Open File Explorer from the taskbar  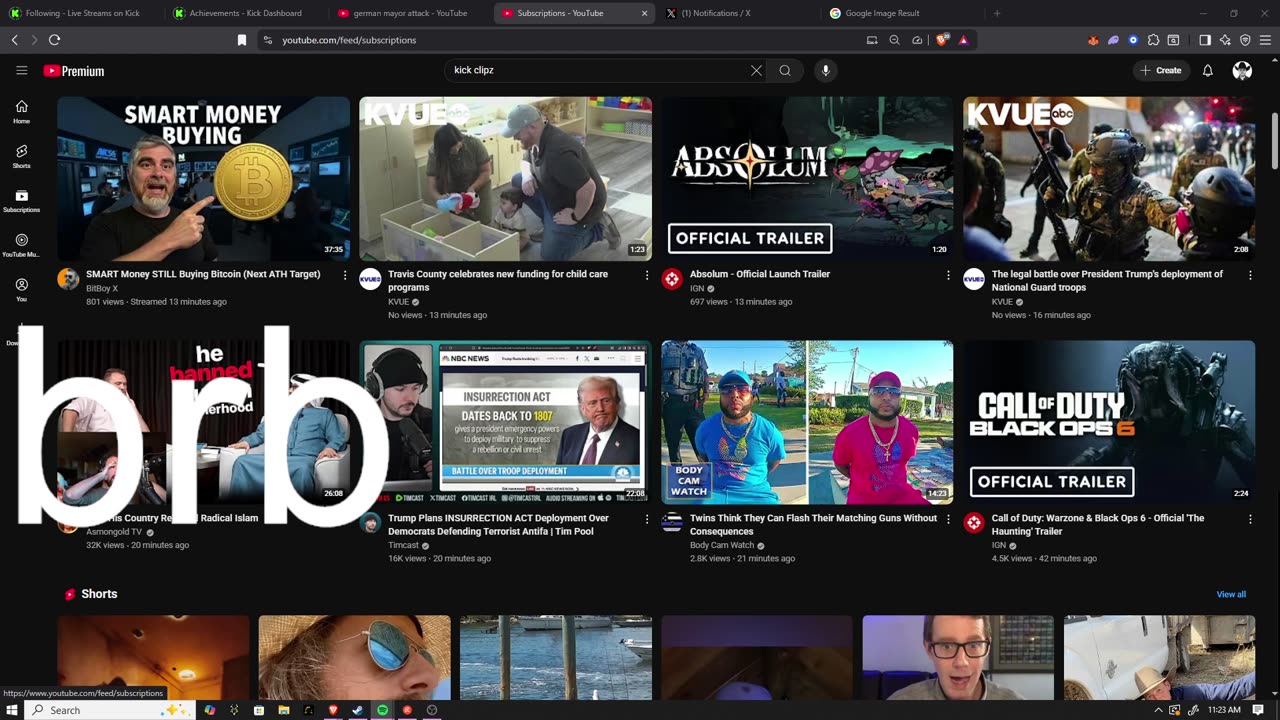(283, 710)
